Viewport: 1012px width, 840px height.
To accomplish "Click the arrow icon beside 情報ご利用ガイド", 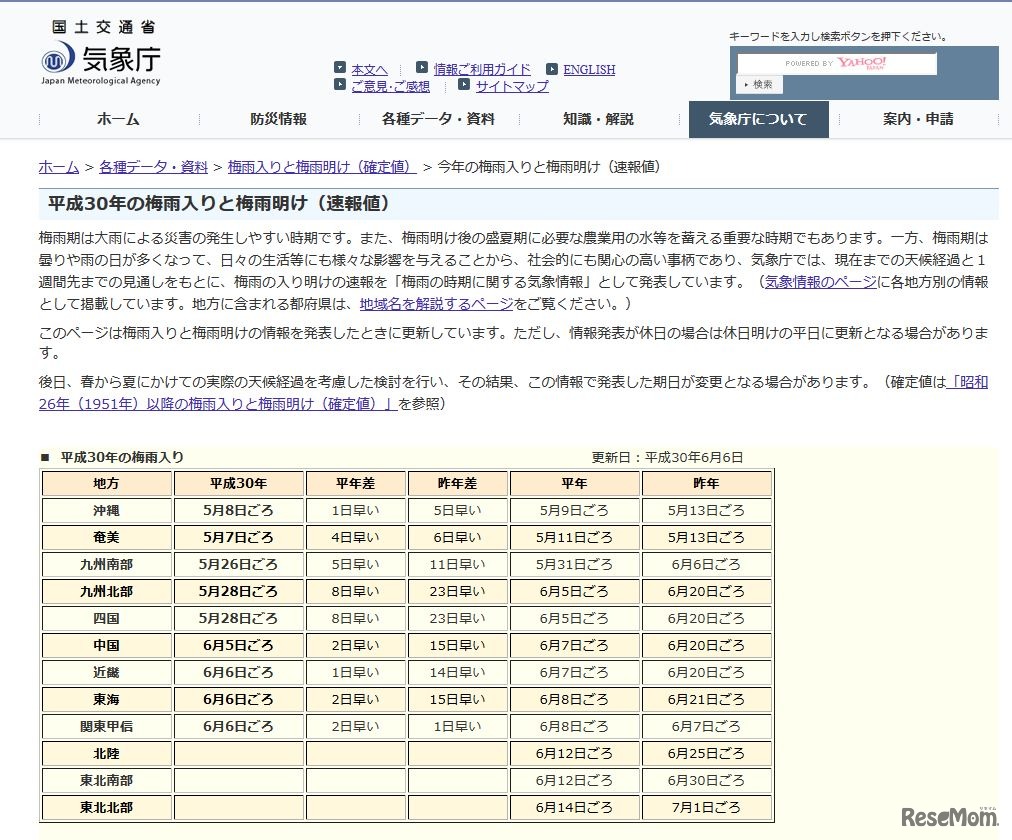I will pyautogui.click(x=422, y=67).
